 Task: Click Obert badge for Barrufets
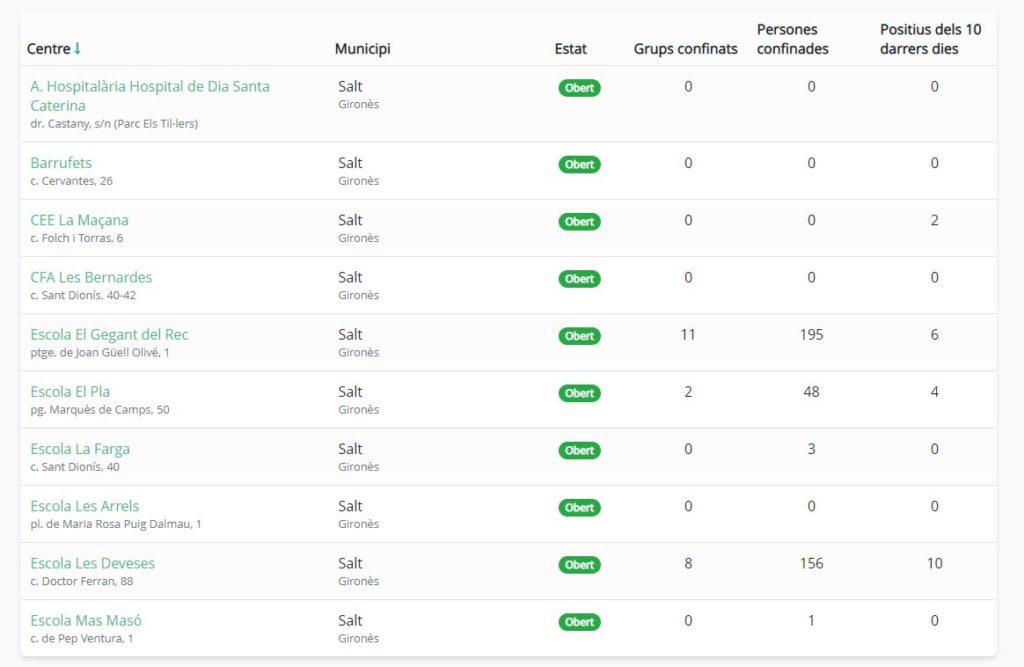click(579, 165)
